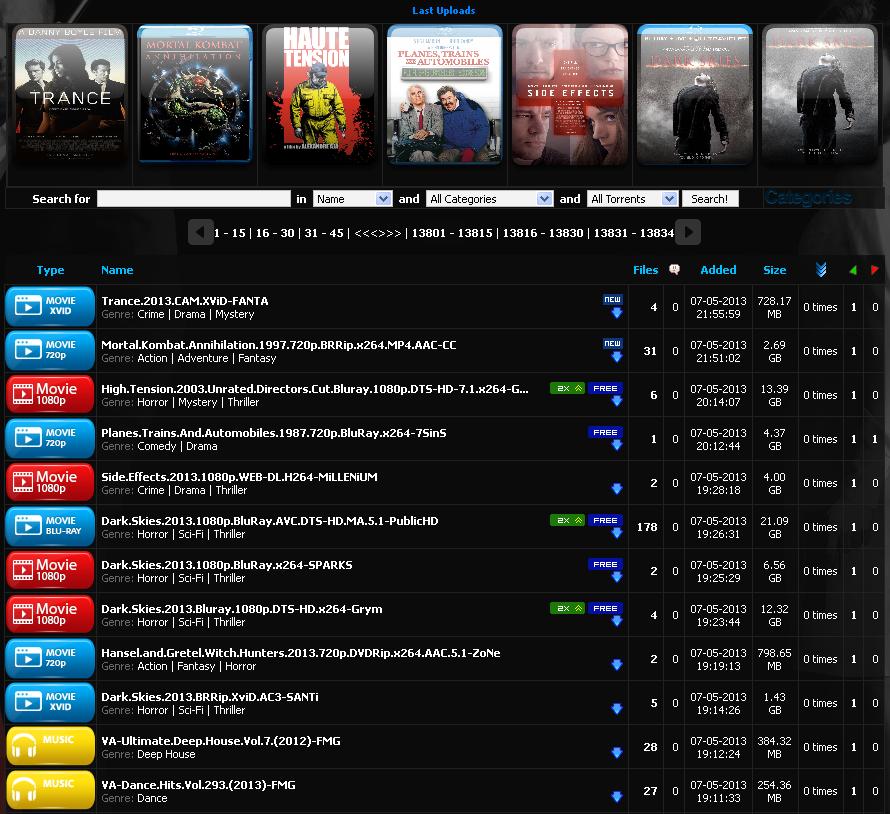Open the Mortal Kombat Annihilation poster
The height and width of the screenshot is (814, 890).
[x=195, y=94]
